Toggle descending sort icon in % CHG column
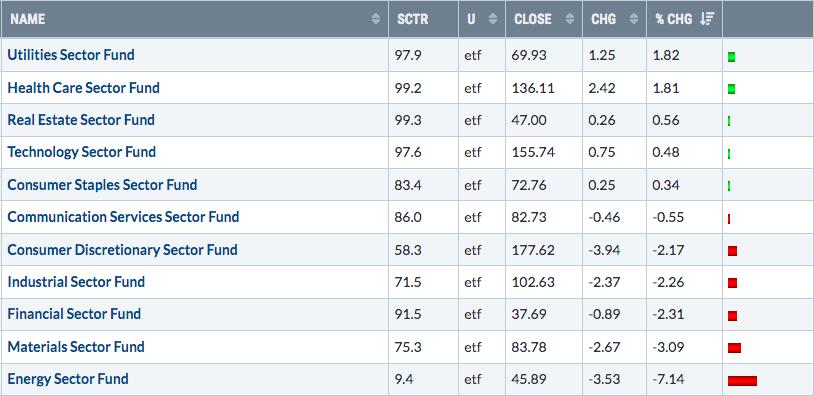 (x=707, y=19)
